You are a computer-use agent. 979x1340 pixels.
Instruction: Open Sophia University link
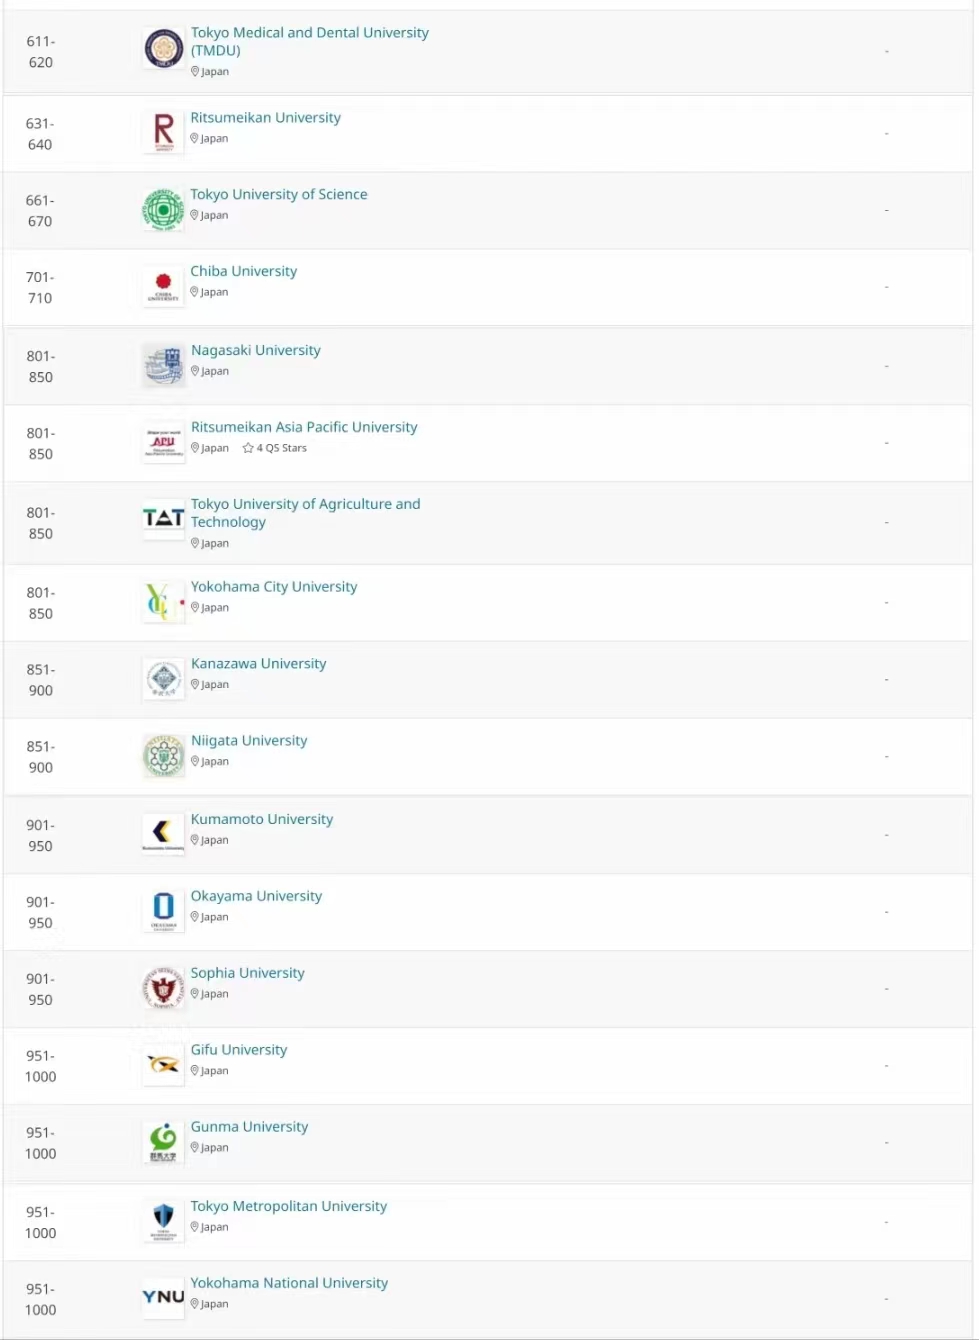[248, 973]
